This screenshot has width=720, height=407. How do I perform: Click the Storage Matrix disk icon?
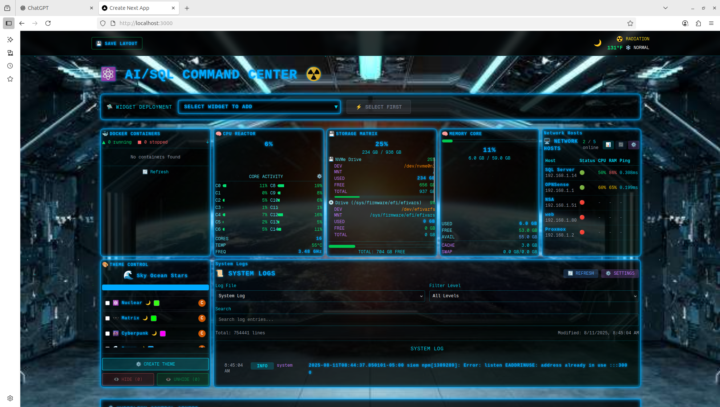(x=332, y=134)
